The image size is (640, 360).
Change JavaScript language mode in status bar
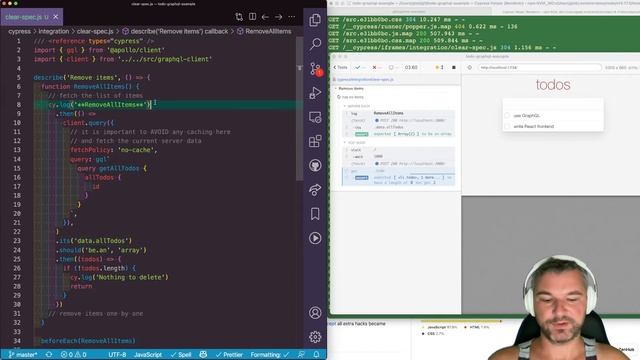[148, 355]
